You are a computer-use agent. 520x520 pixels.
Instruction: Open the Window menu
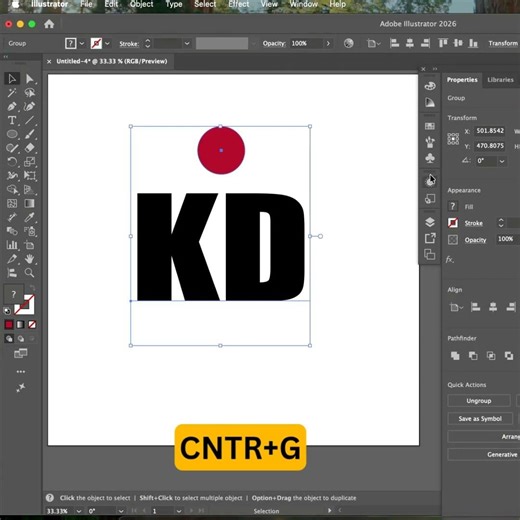[303, 4]
